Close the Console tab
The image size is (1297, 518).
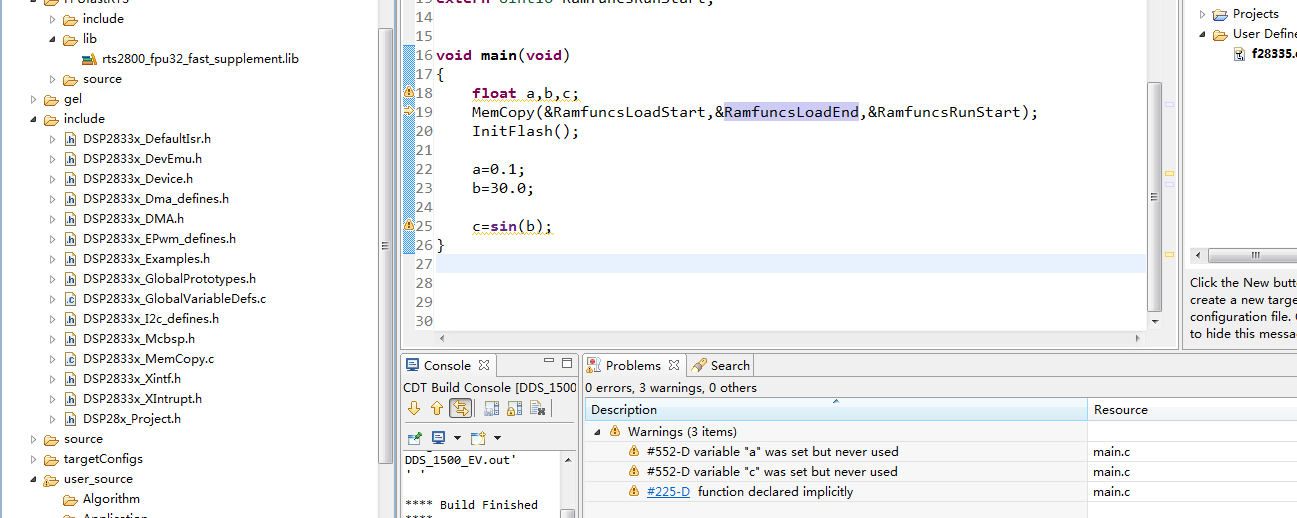[x=484, y=365]
